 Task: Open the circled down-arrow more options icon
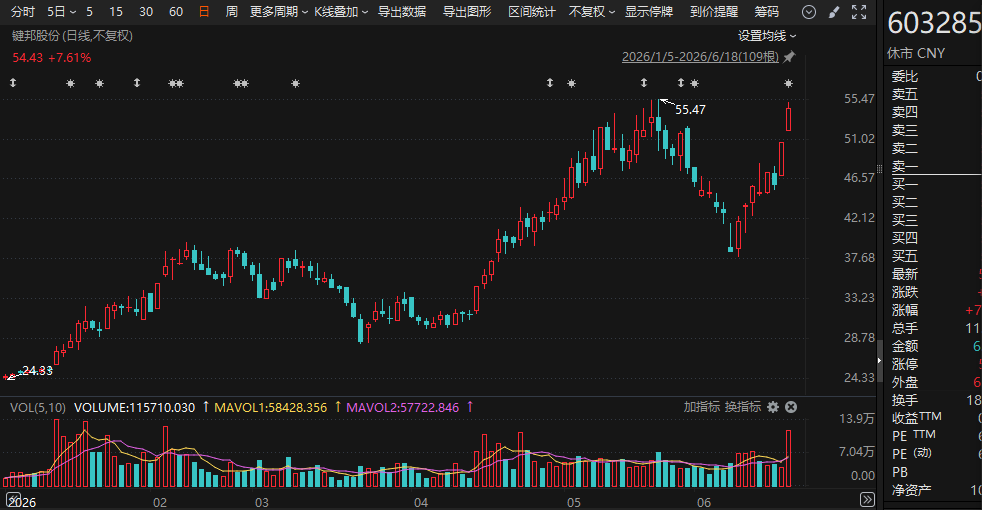[x=809, y=12]
